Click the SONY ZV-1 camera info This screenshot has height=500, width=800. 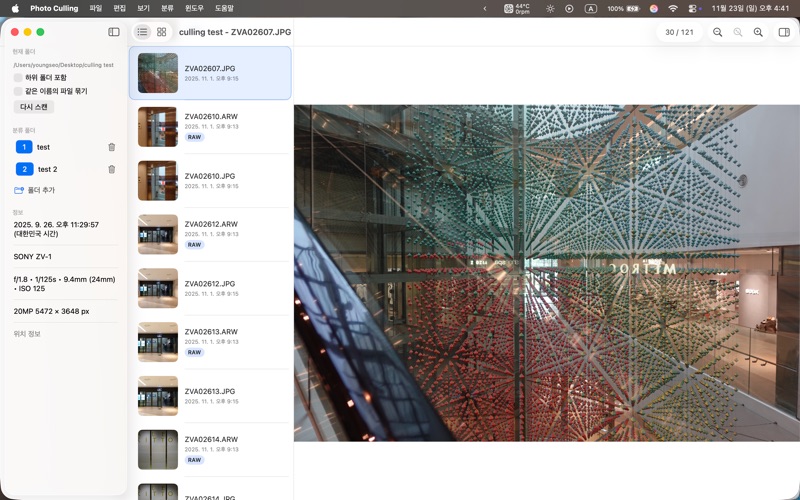tap(33, 257)
